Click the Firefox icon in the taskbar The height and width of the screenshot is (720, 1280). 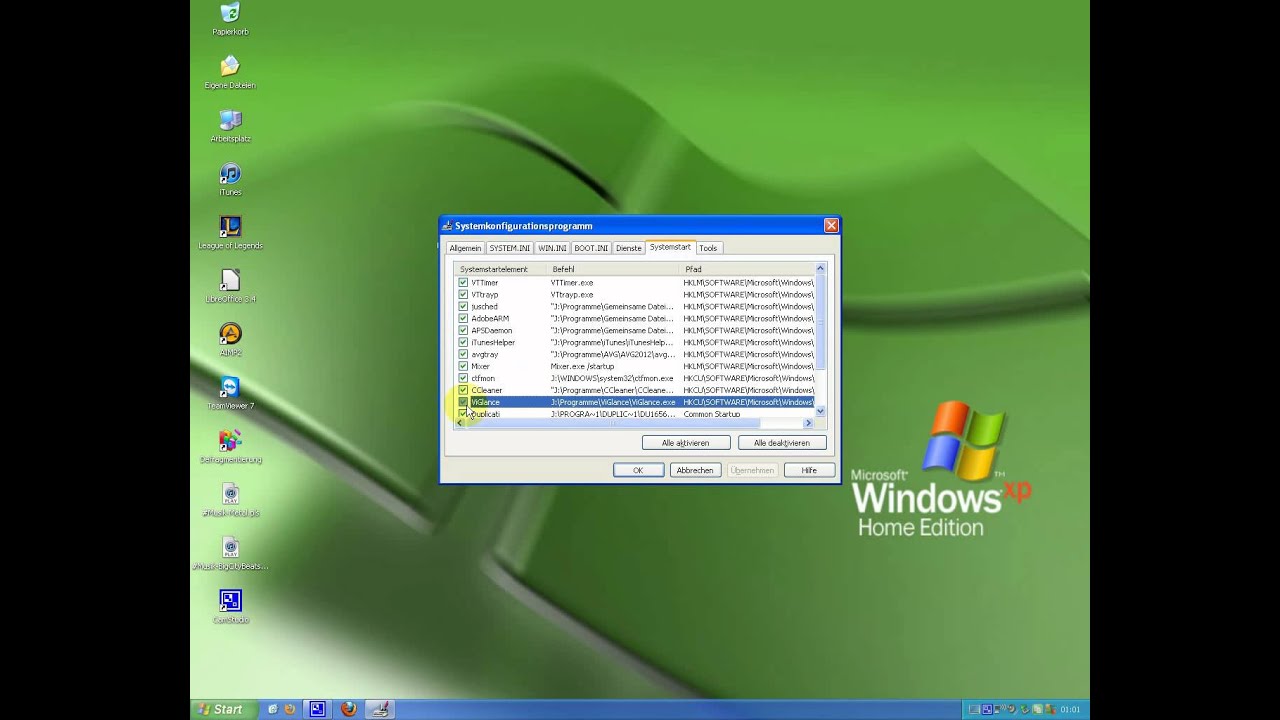[348, 709]
